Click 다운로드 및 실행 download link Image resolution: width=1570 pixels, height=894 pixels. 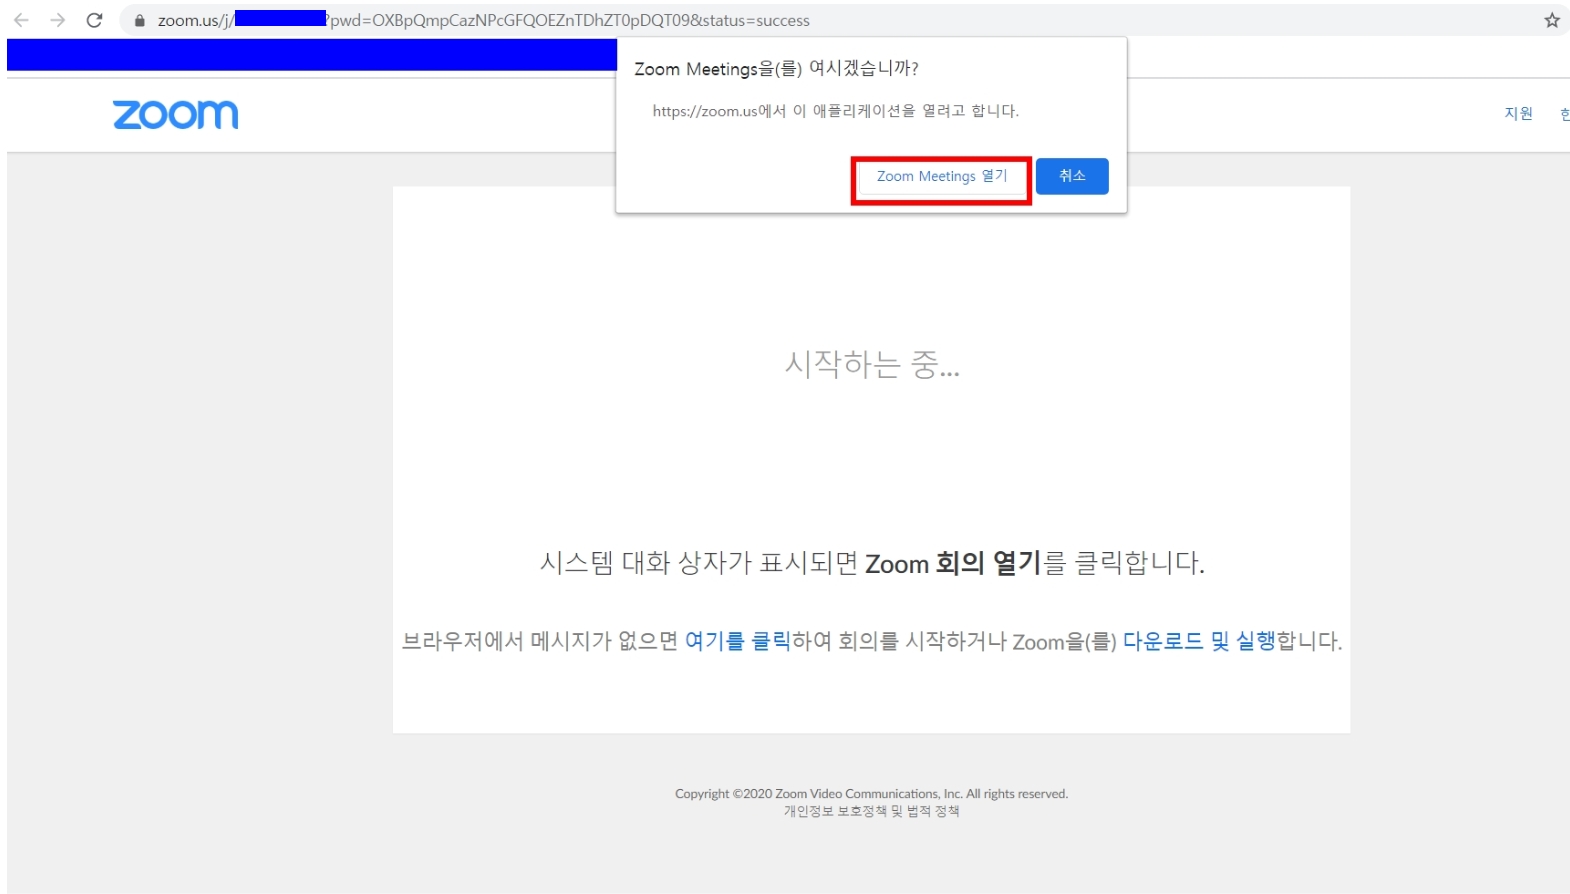[1199, 641]
